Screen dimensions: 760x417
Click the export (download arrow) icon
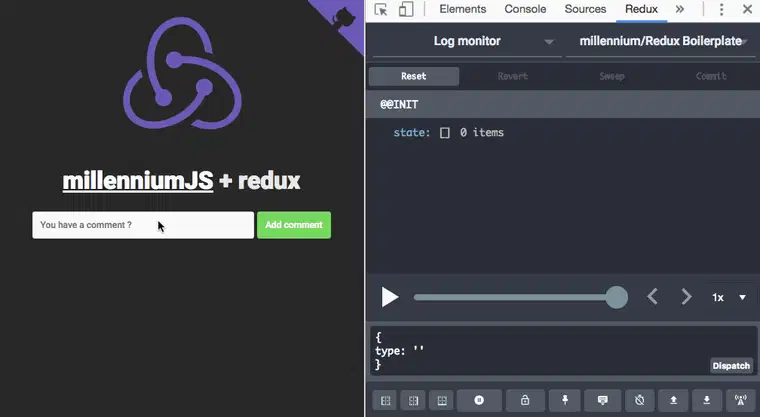pos(707,401)
